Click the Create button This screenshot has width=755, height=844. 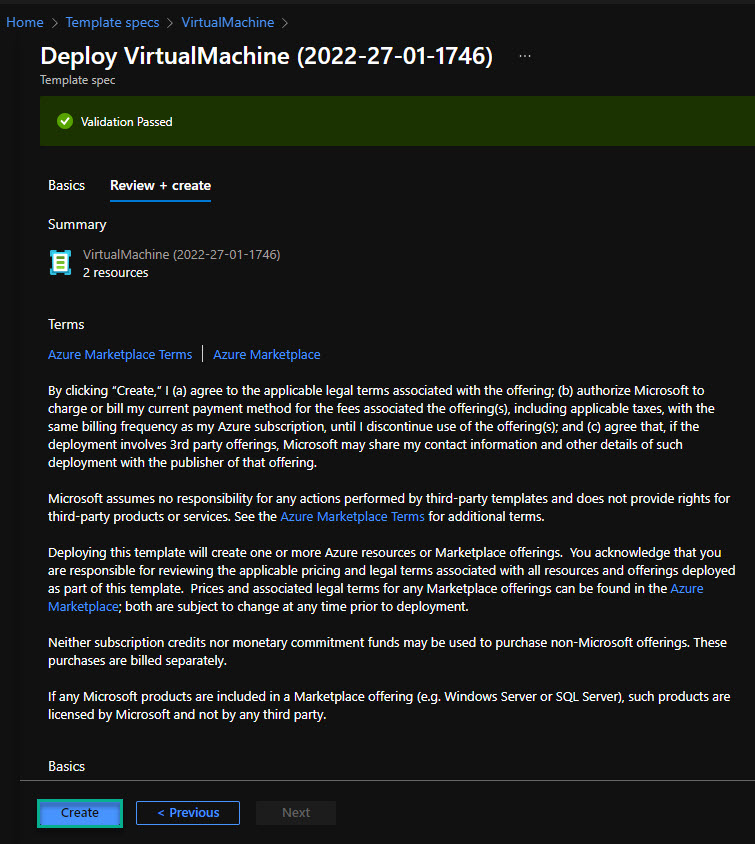80,812
